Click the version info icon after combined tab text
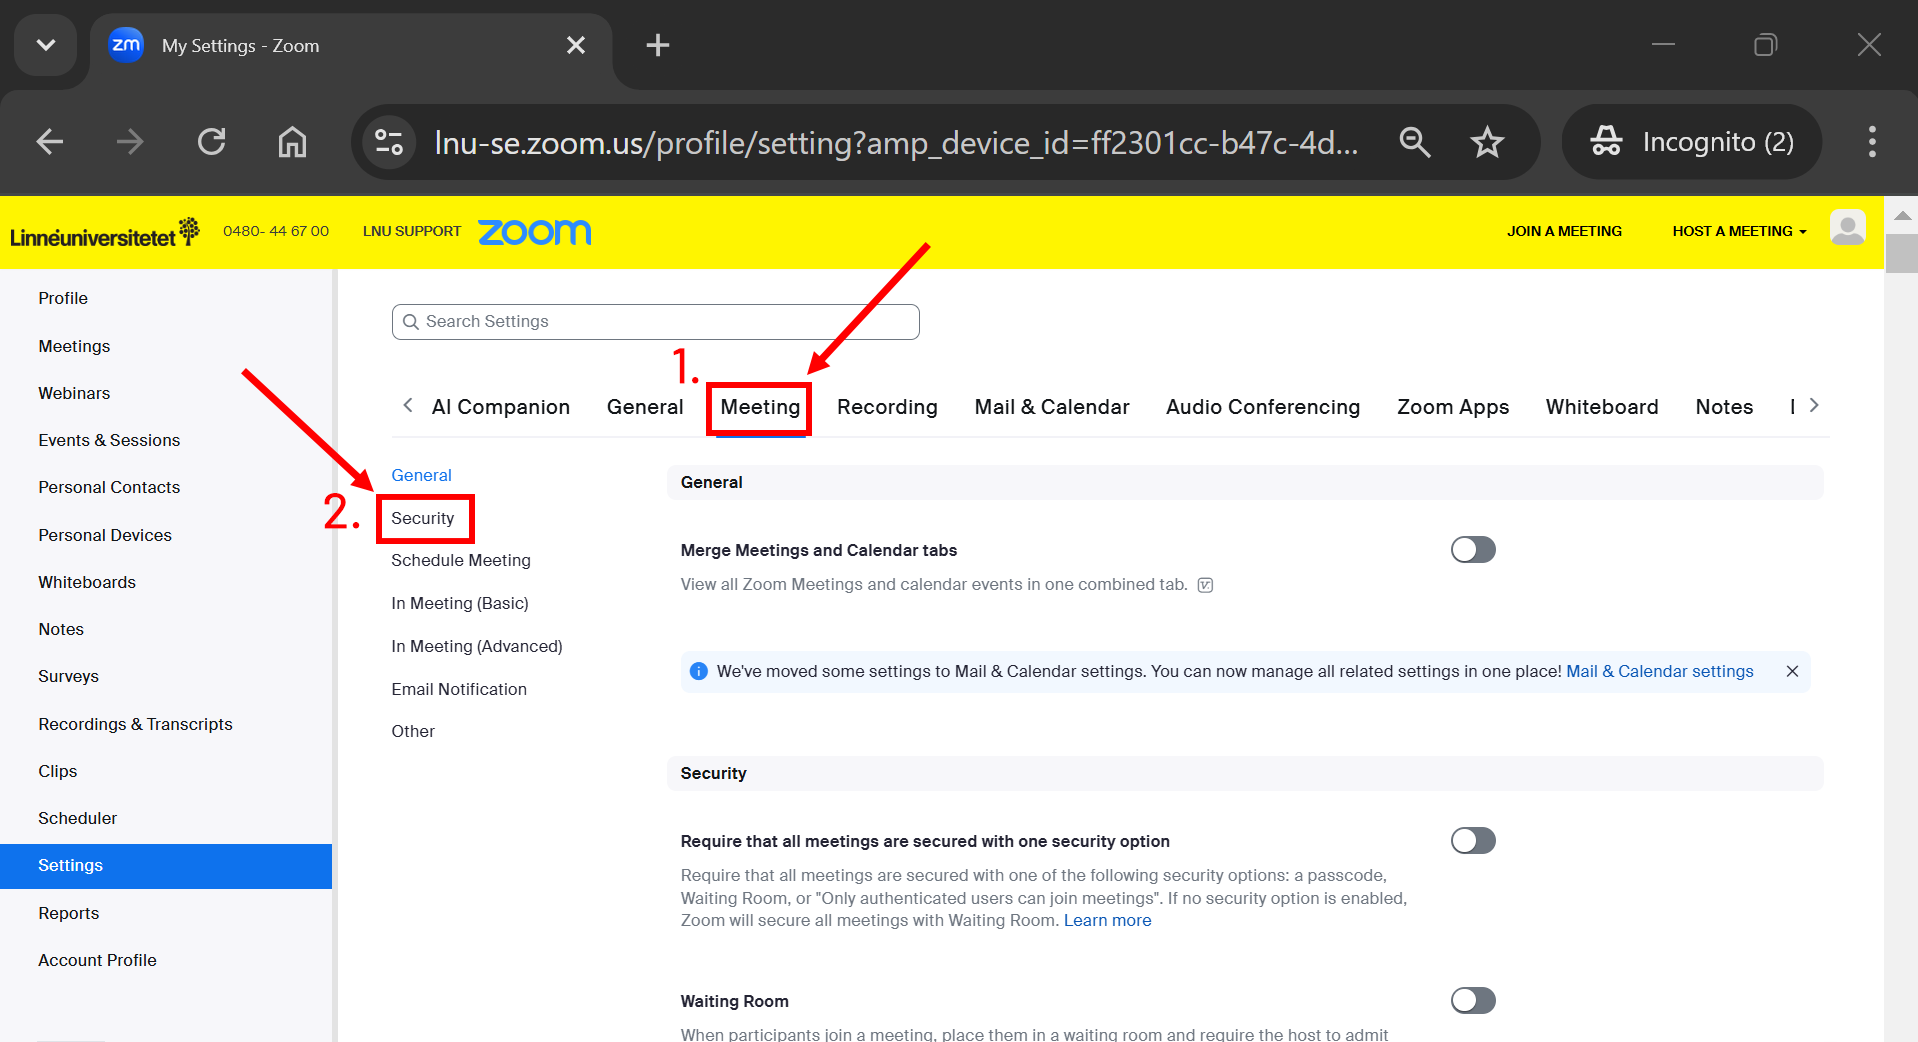1918x1042 pixels. [1205, 585]
